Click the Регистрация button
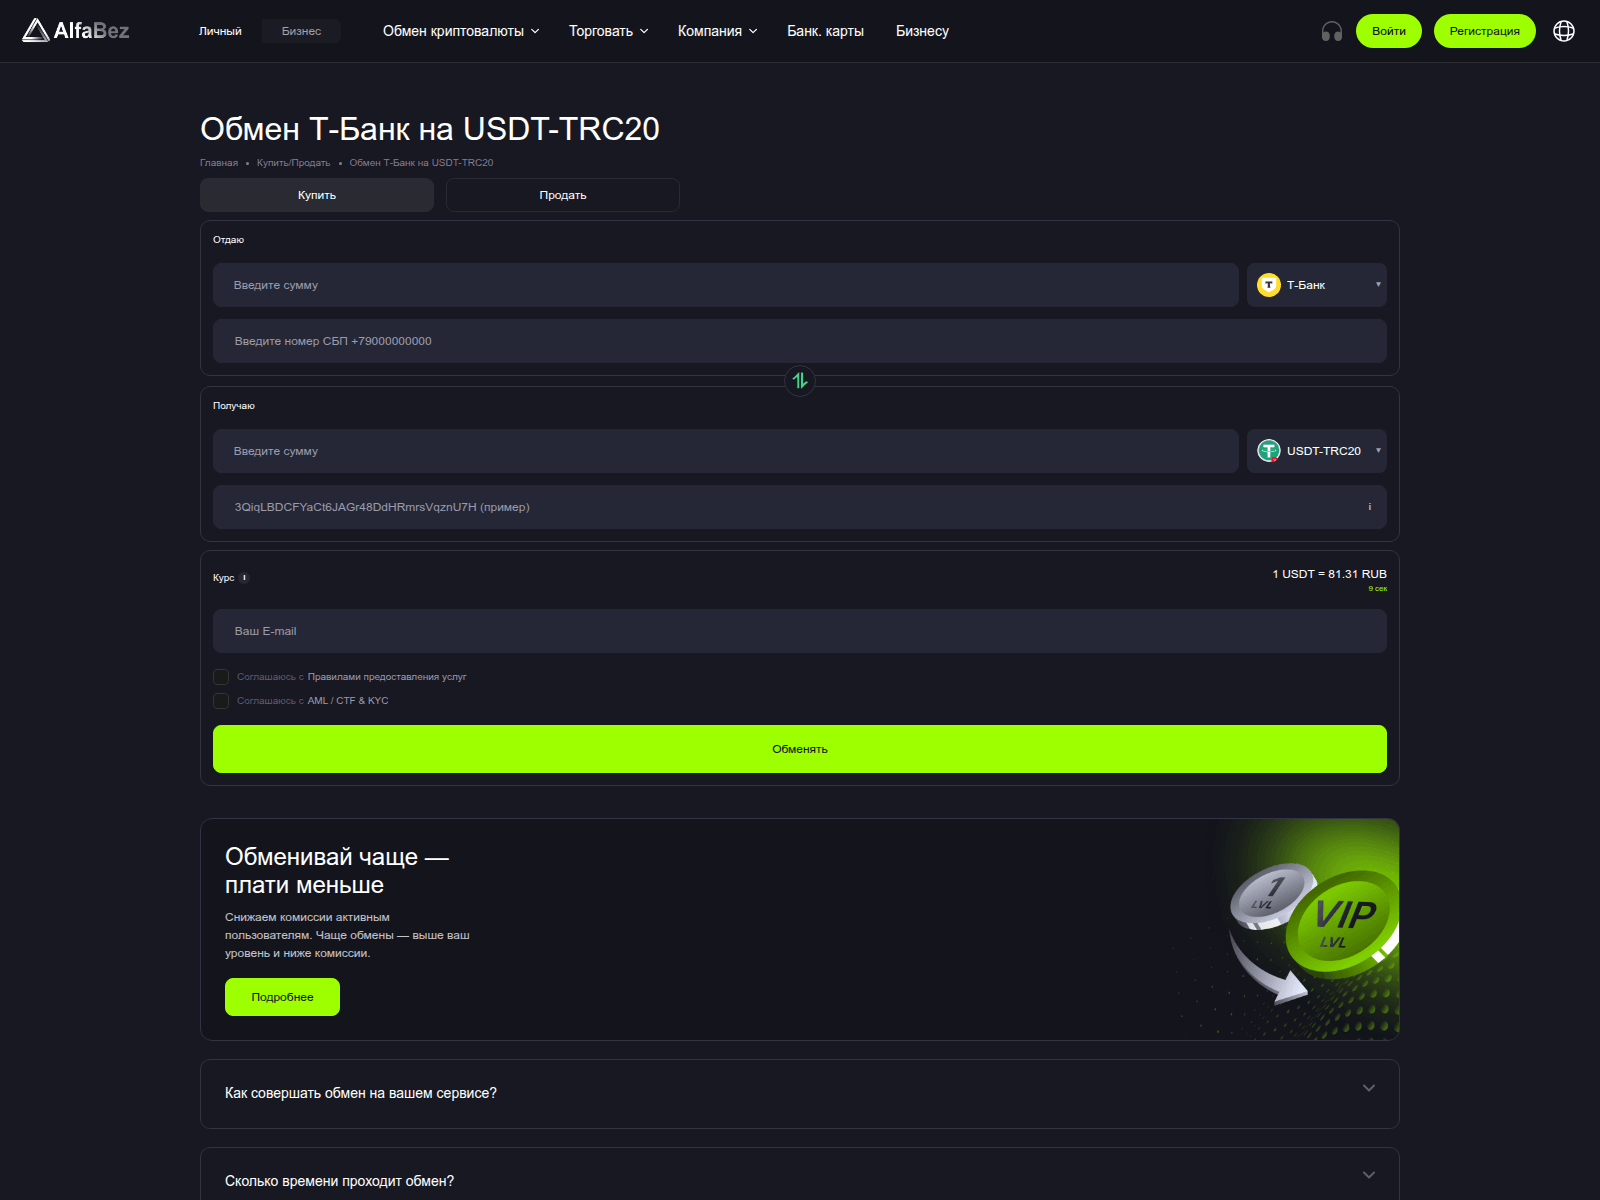The width and height of the screenshot is (1600, 1200). tap(1485, 31)
